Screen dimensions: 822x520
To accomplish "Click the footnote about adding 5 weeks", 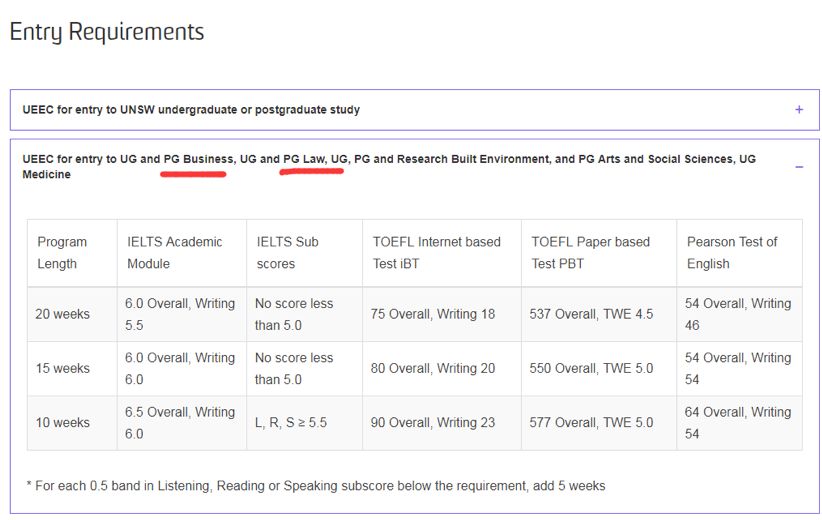I will pyautogui.click(x=316, y=486).
